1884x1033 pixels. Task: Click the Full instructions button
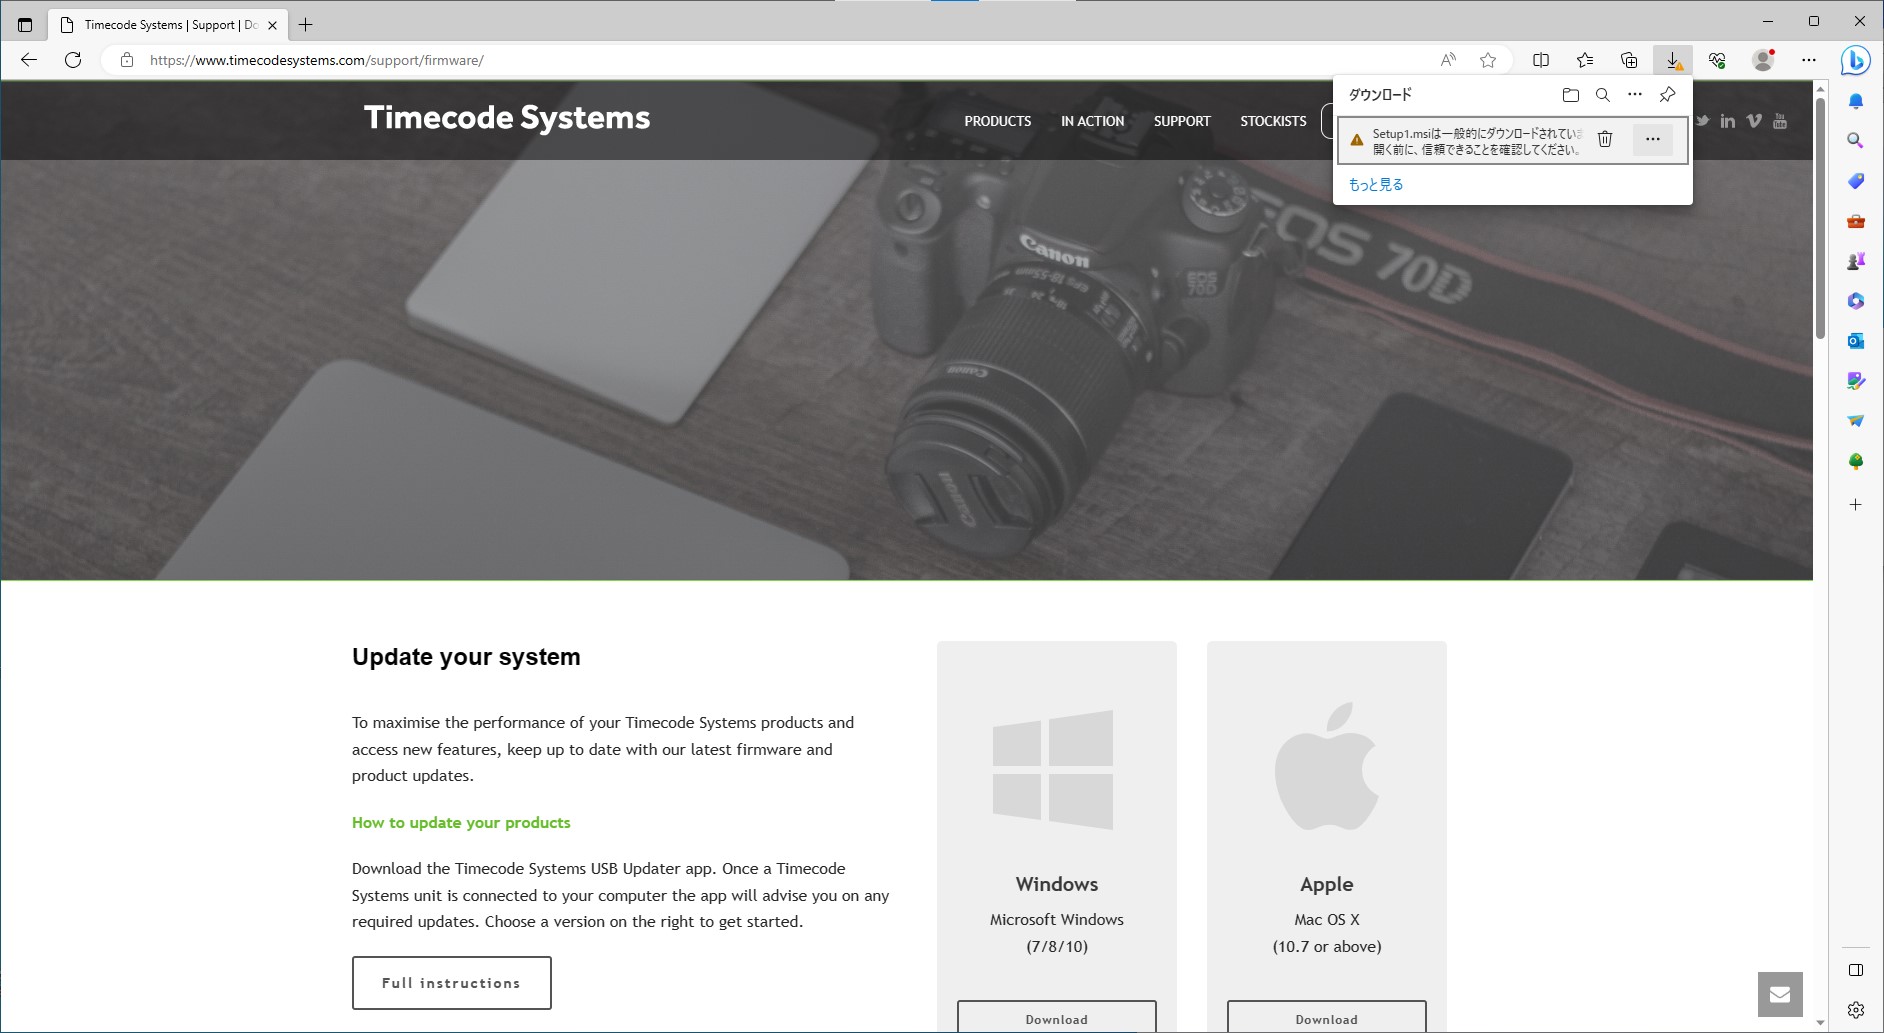452,983
